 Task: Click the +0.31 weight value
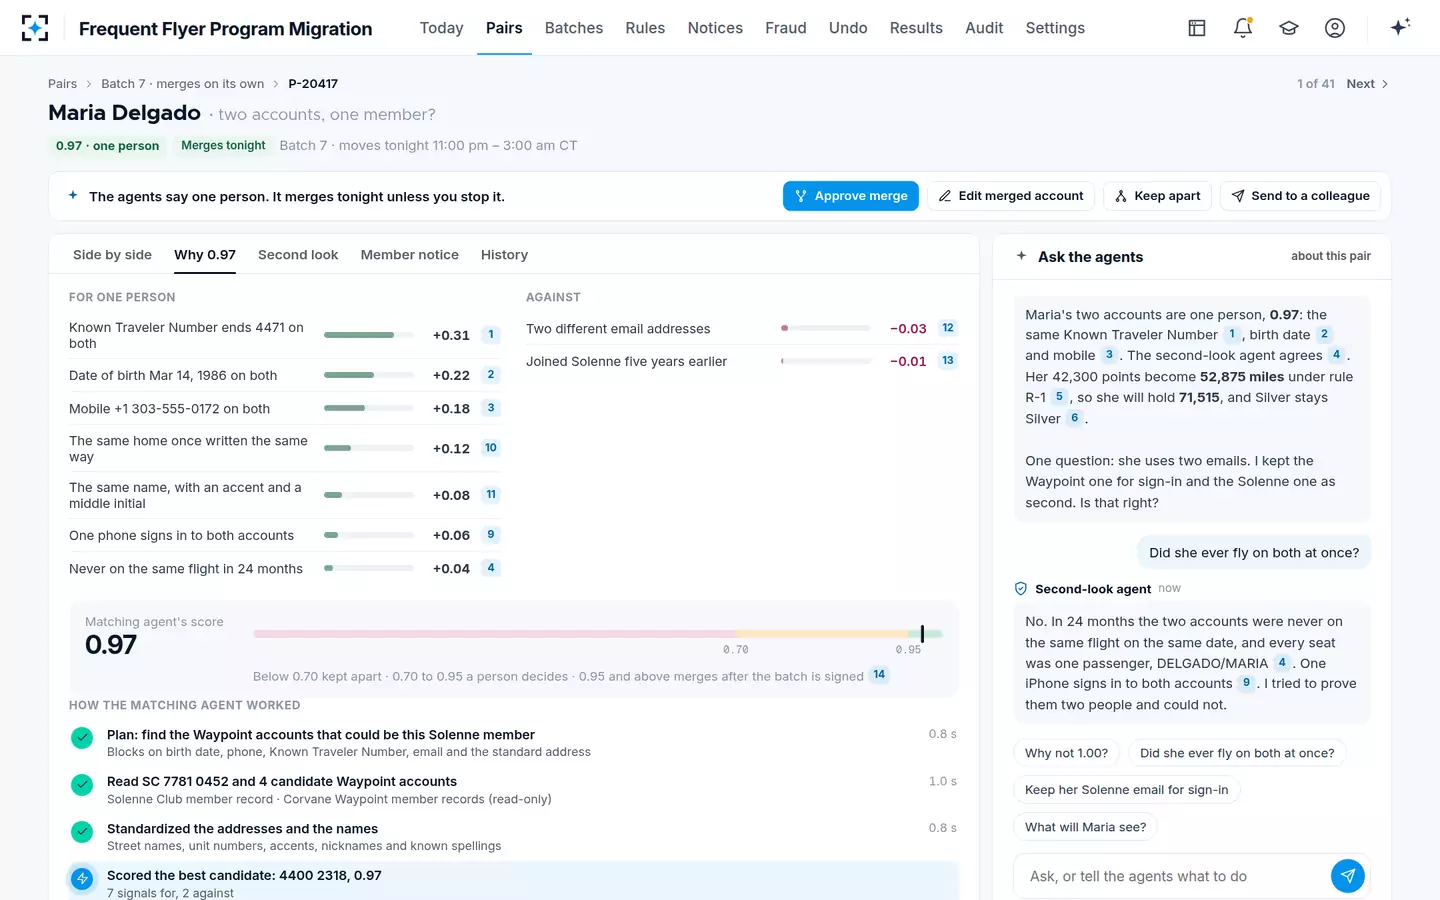click(x=451, y=335)
